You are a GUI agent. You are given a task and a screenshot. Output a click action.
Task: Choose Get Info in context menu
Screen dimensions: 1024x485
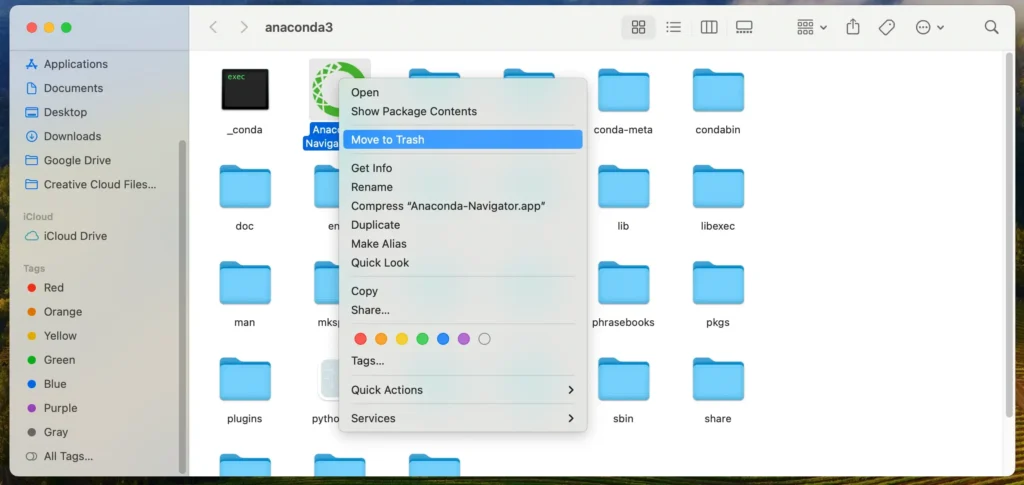(462, 168)
